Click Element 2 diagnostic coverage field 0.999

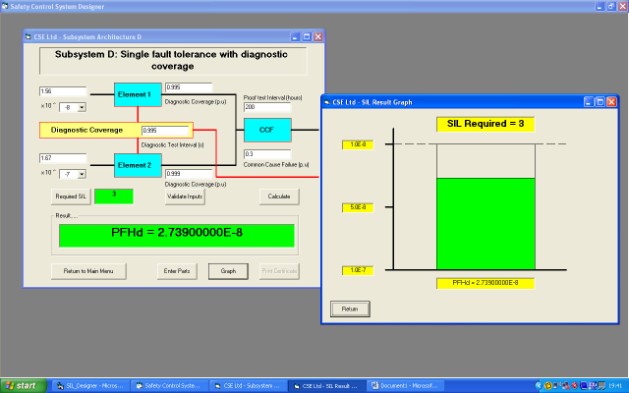point(189,174)
